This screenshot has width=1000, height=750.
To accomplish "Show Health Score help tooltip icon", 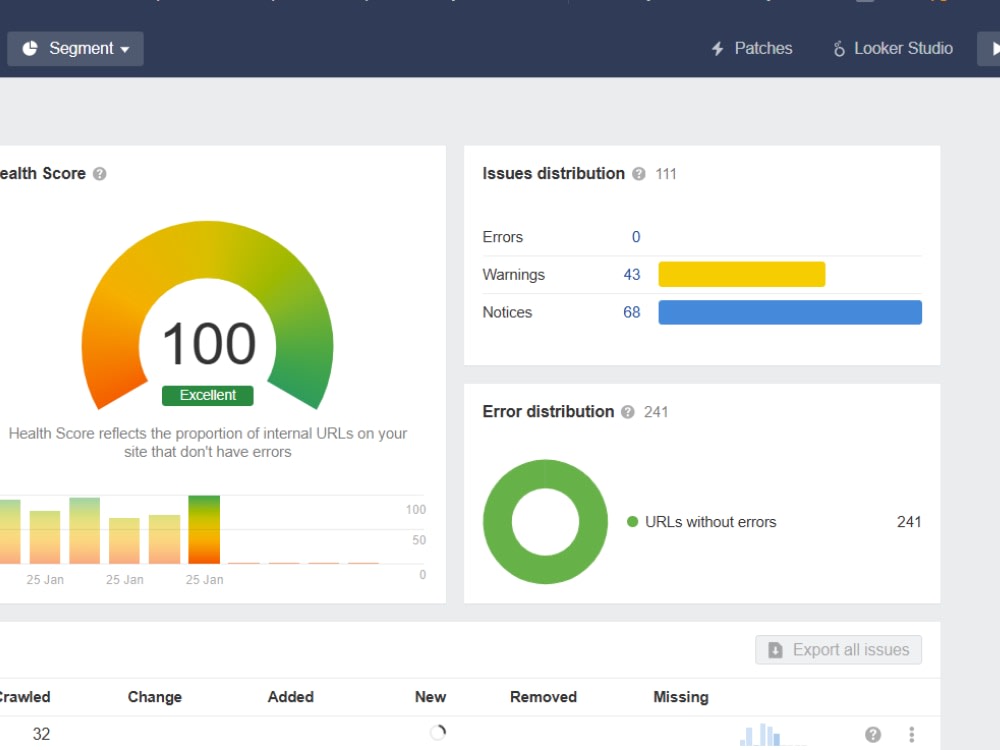I will pos(99,173).
